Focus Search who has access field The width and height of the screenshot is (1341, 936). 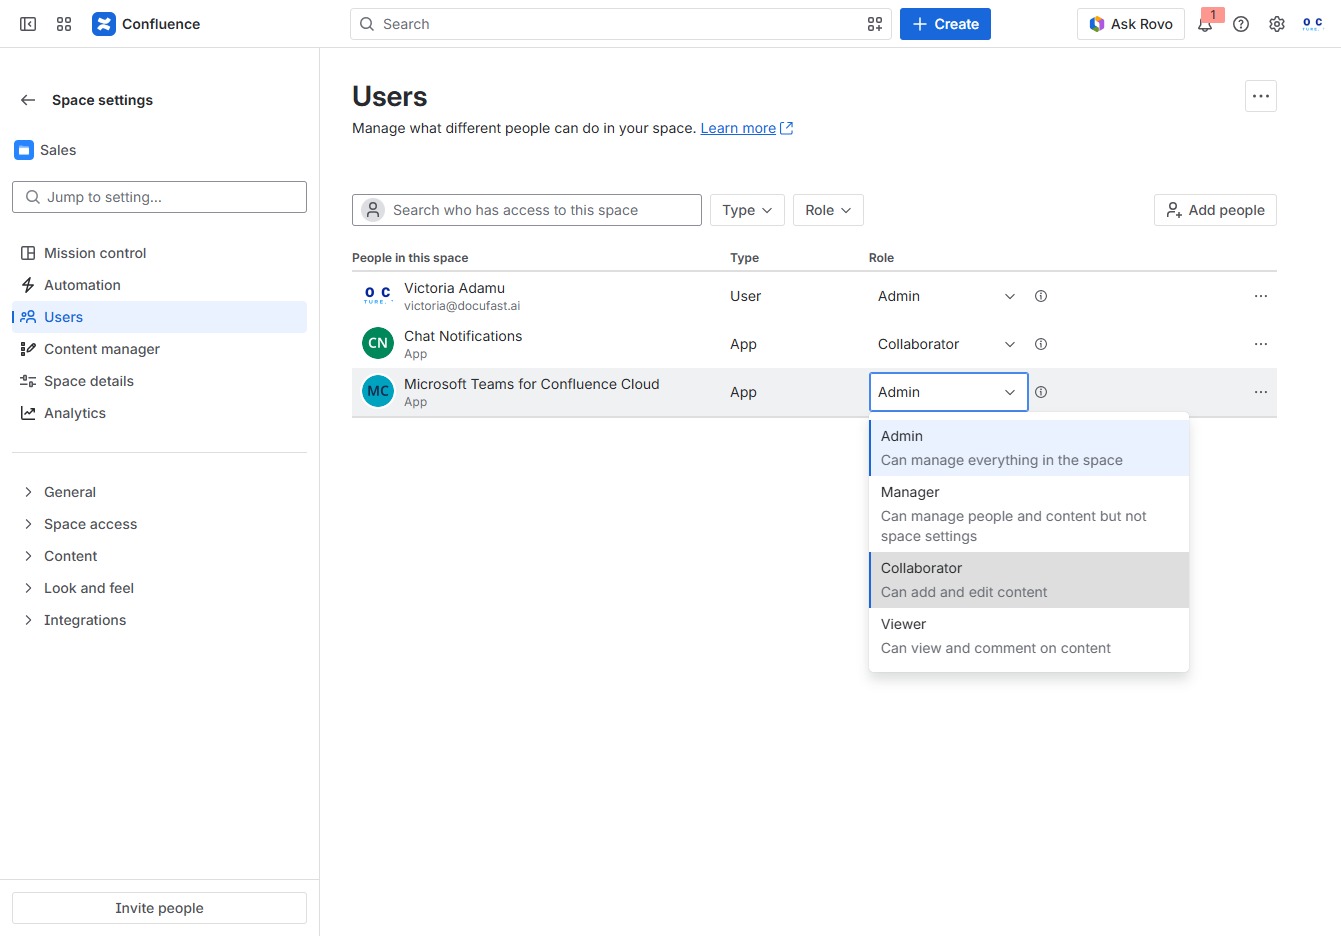click(x=527, y=210)
